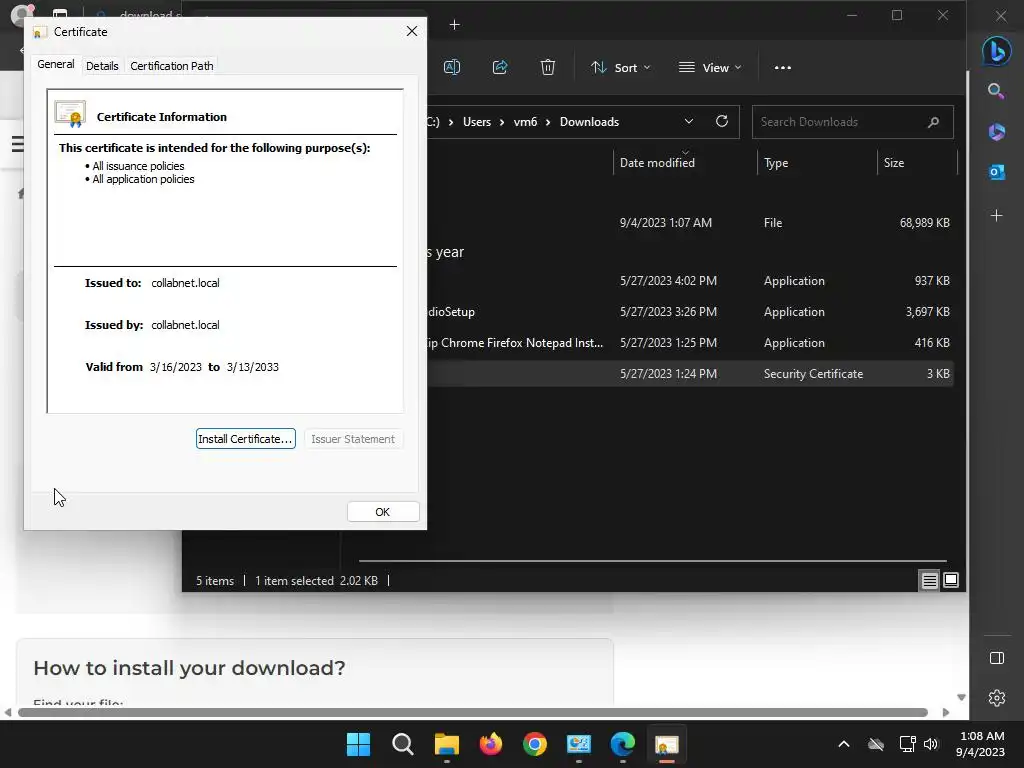Launch Firefox from the taskbar
The width and height of the screenshot is (1024, 768).
[490, 744]
